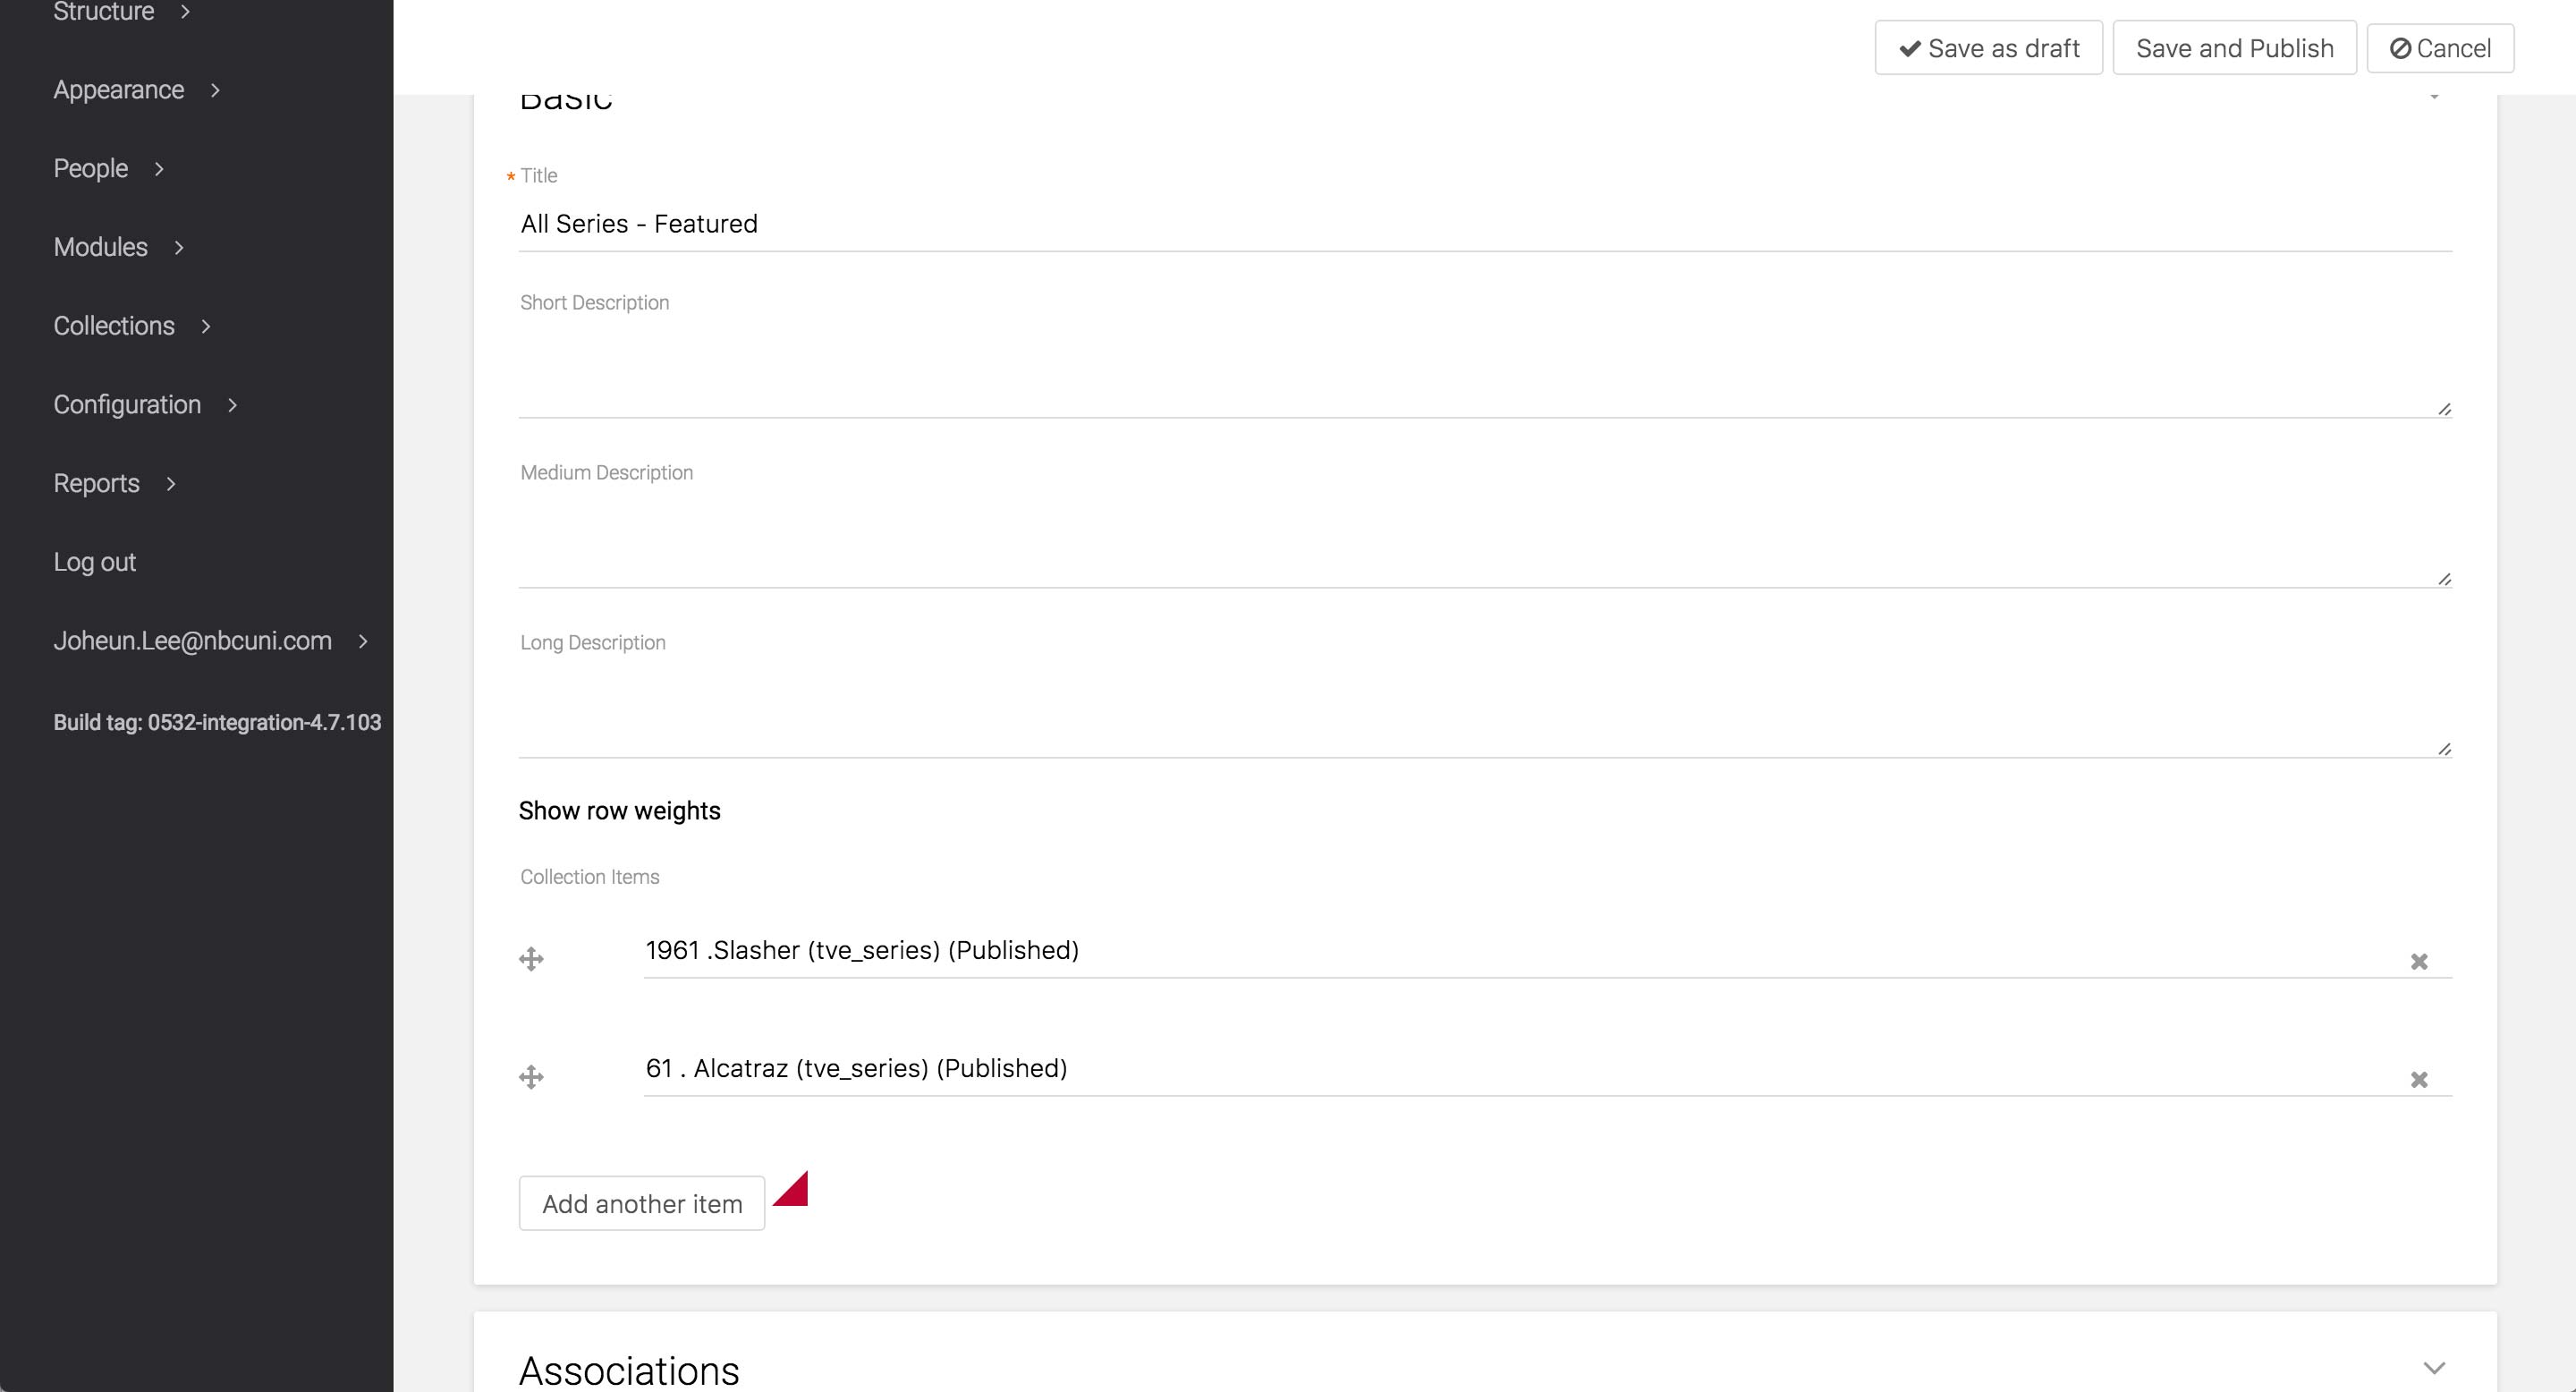Viewport: 2576px width, 1392px height.
Task: Click Save as draft button
Action: (1988, 48)
